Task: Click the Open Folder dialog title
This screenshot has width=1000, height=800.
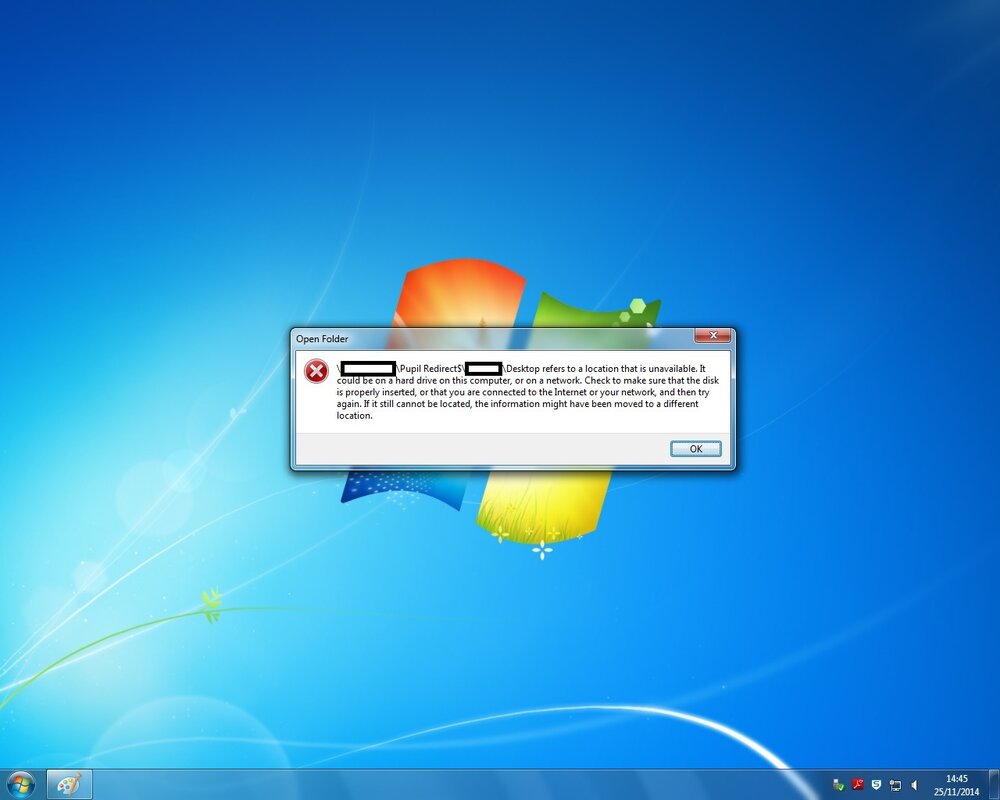Action: [322, 339]
